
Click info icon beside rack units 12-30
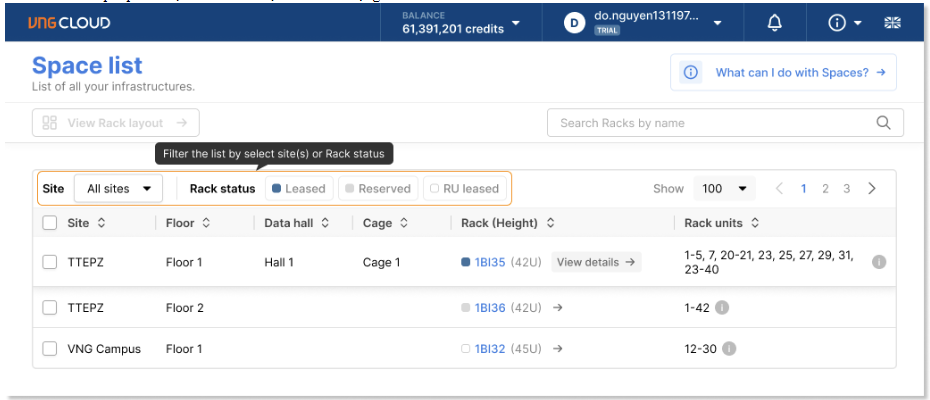pos(728,349)
